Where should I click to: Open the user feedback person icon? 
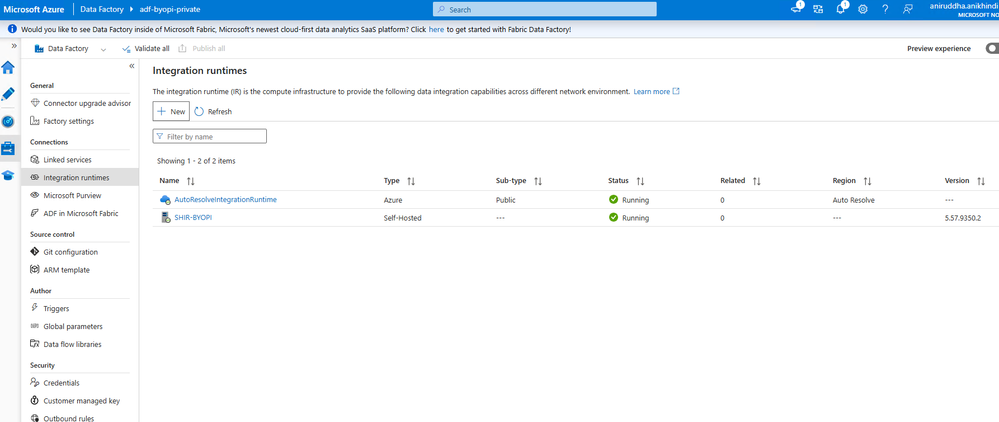pyautogui.click(x=908, y=9)
